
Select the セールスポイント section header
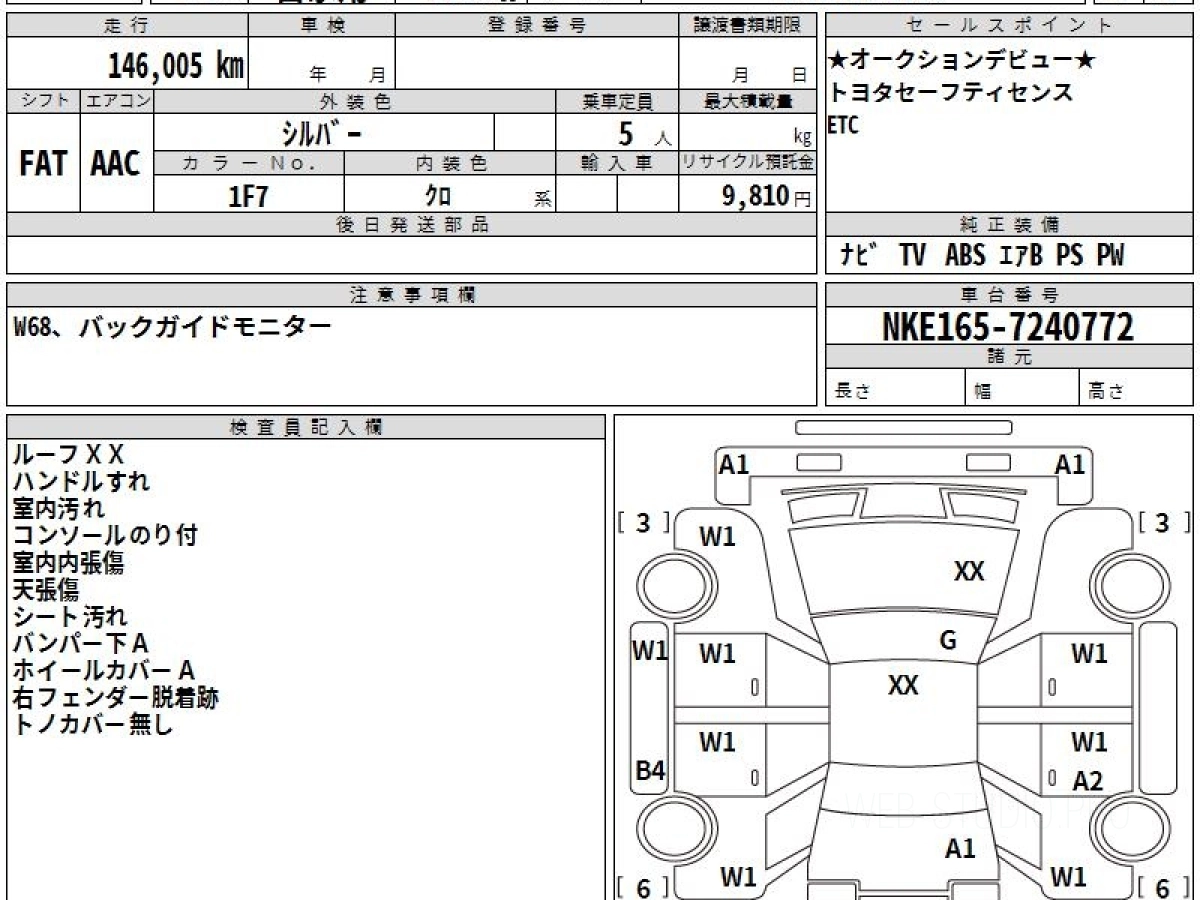coord(1009,26)
